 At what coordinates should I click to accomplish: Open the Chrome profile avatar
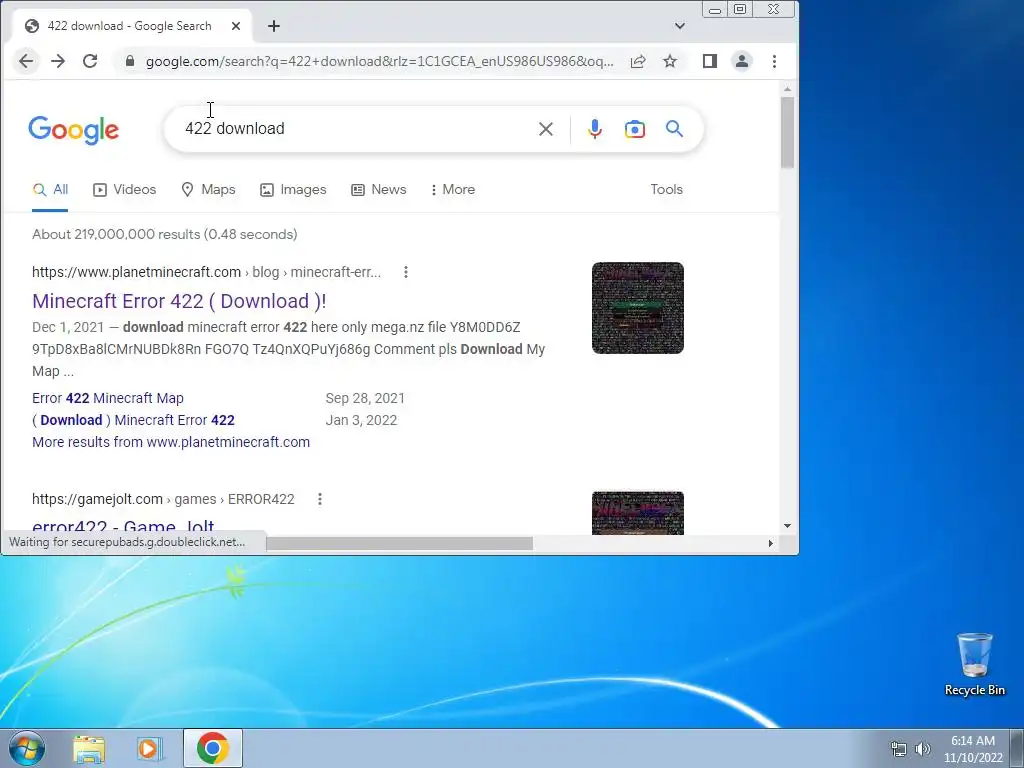(x=742, y=61)
